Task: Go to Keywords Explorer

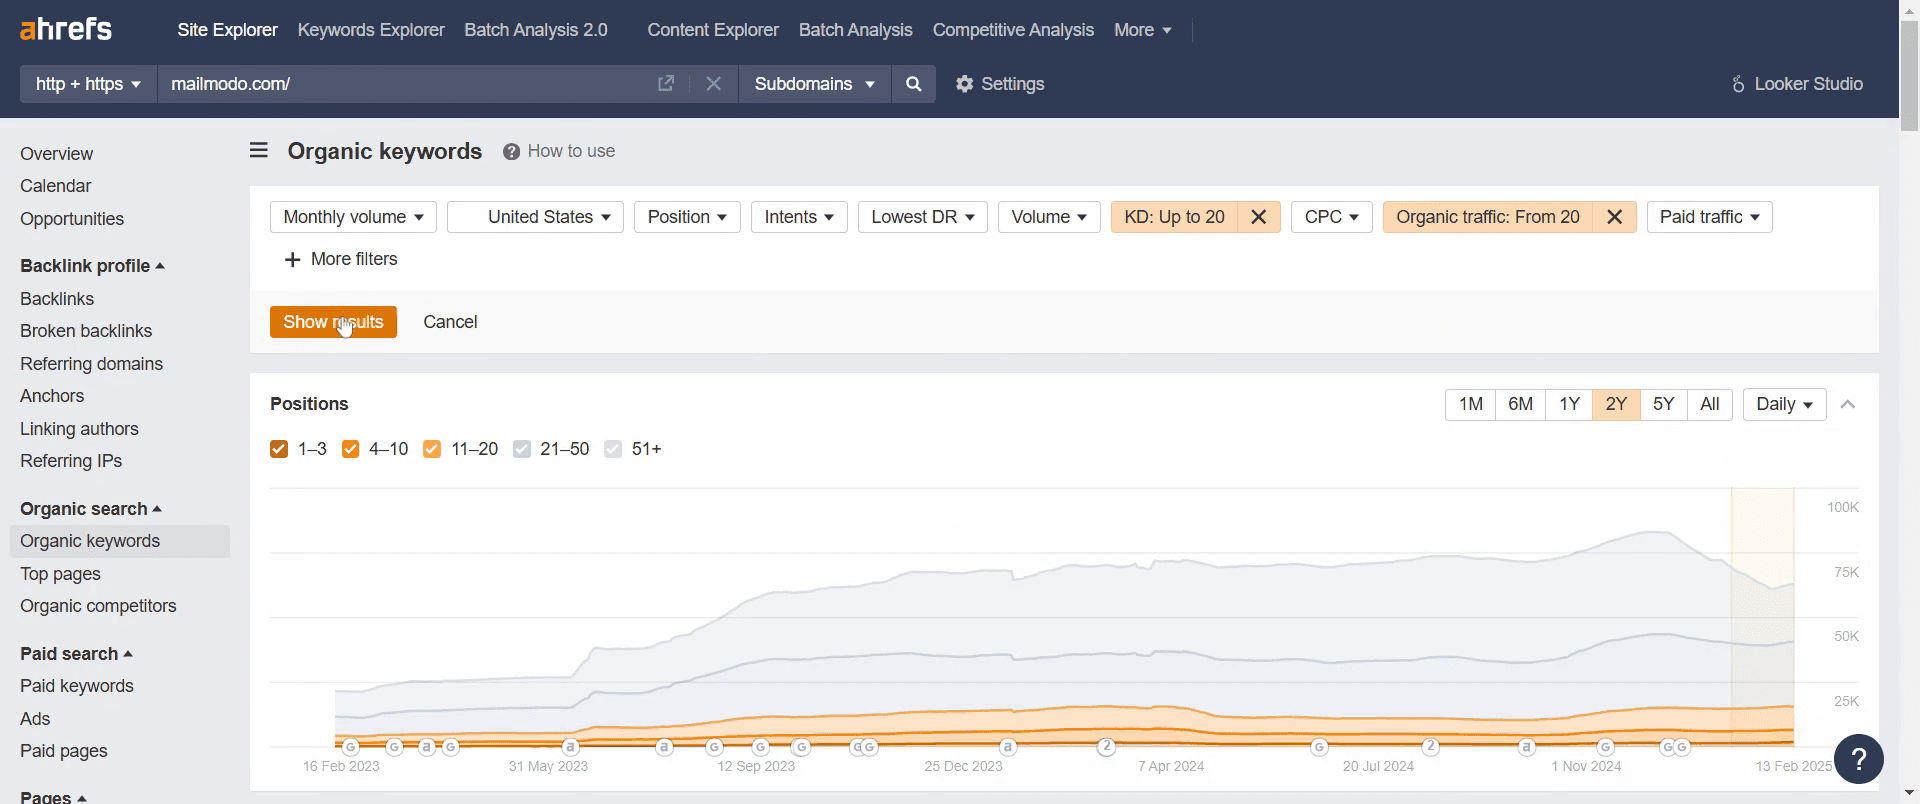Action: [x=371, y=30]
